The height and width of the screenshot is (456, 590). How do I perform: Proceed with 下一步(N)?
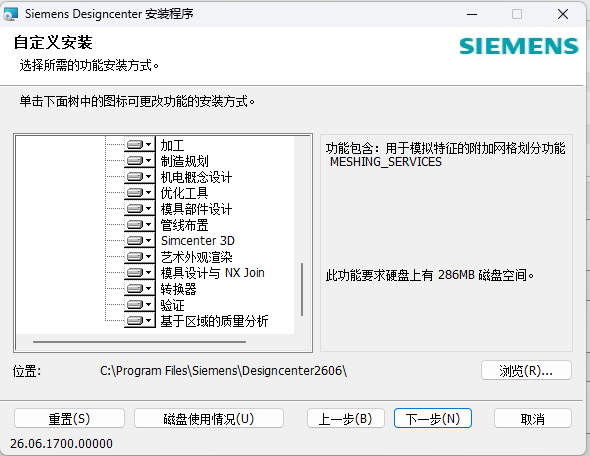(433, 418)
